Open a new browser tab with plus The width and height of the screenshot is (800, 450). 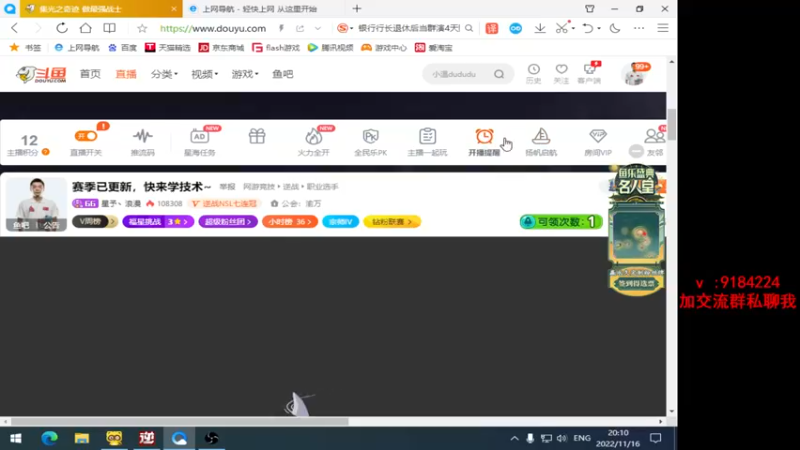coord(357,9)
